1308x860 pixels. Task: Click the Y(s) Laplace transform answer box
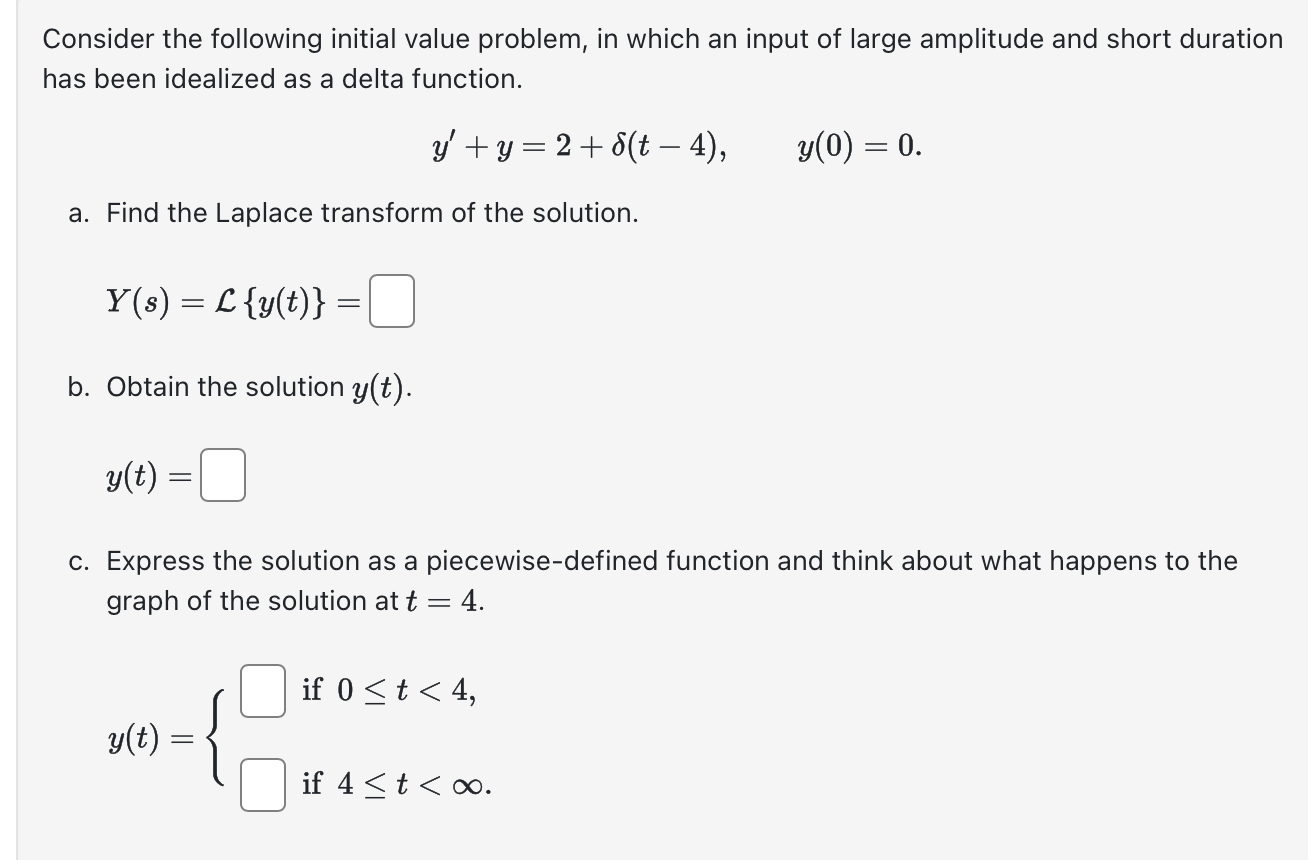pyautogui.click(x=392, y=302)
